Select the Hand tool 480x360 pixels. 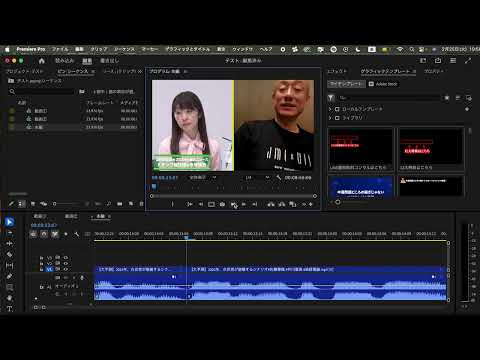[x=10, y=298]
